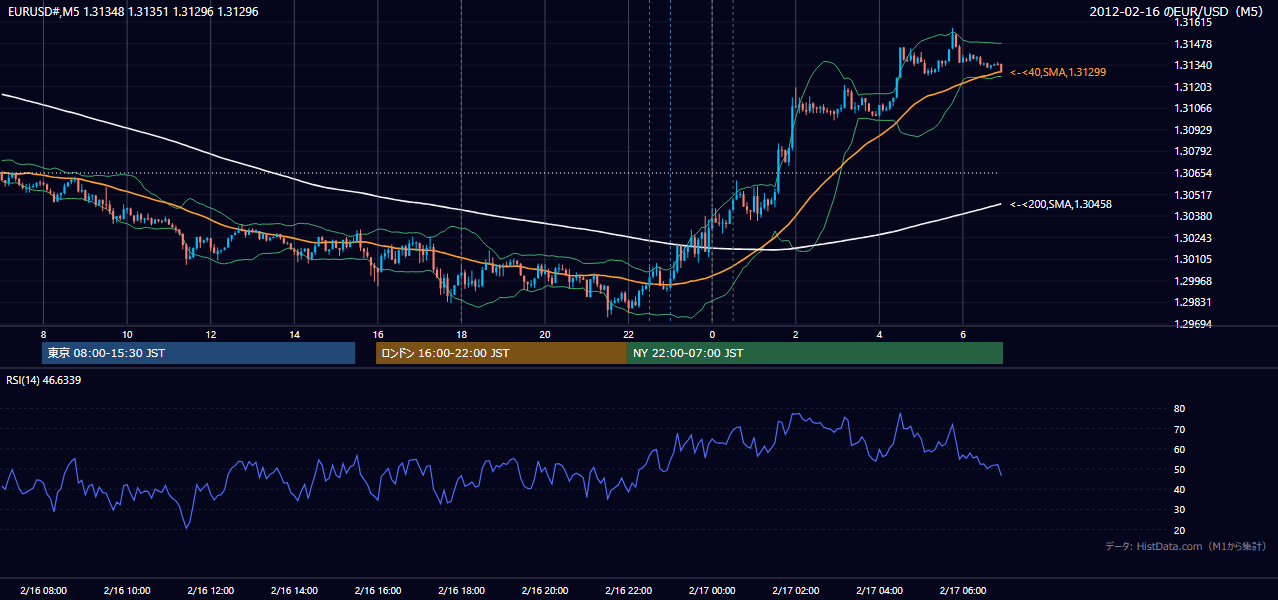
Task: Click the 1.30517 price axis label
Action: (1194, 195)
